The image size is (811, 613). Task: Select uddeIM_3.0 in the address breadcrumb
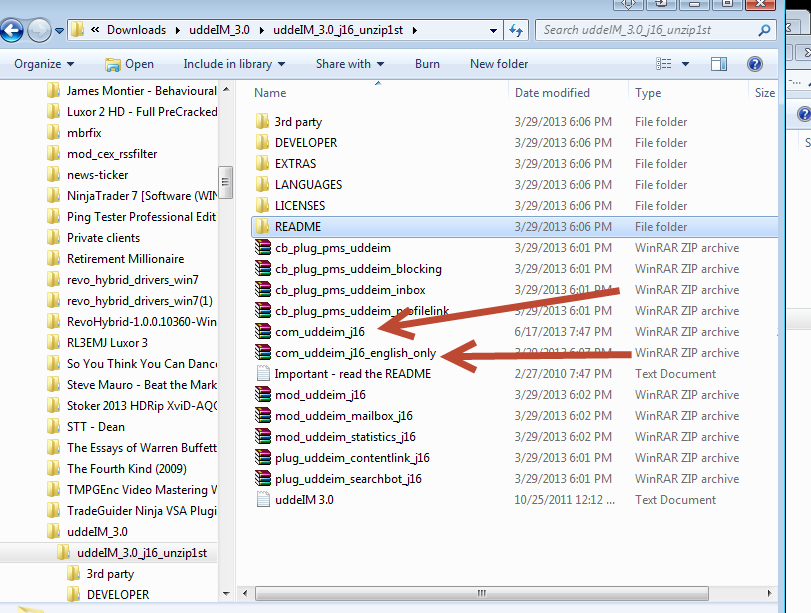[219, 30]
